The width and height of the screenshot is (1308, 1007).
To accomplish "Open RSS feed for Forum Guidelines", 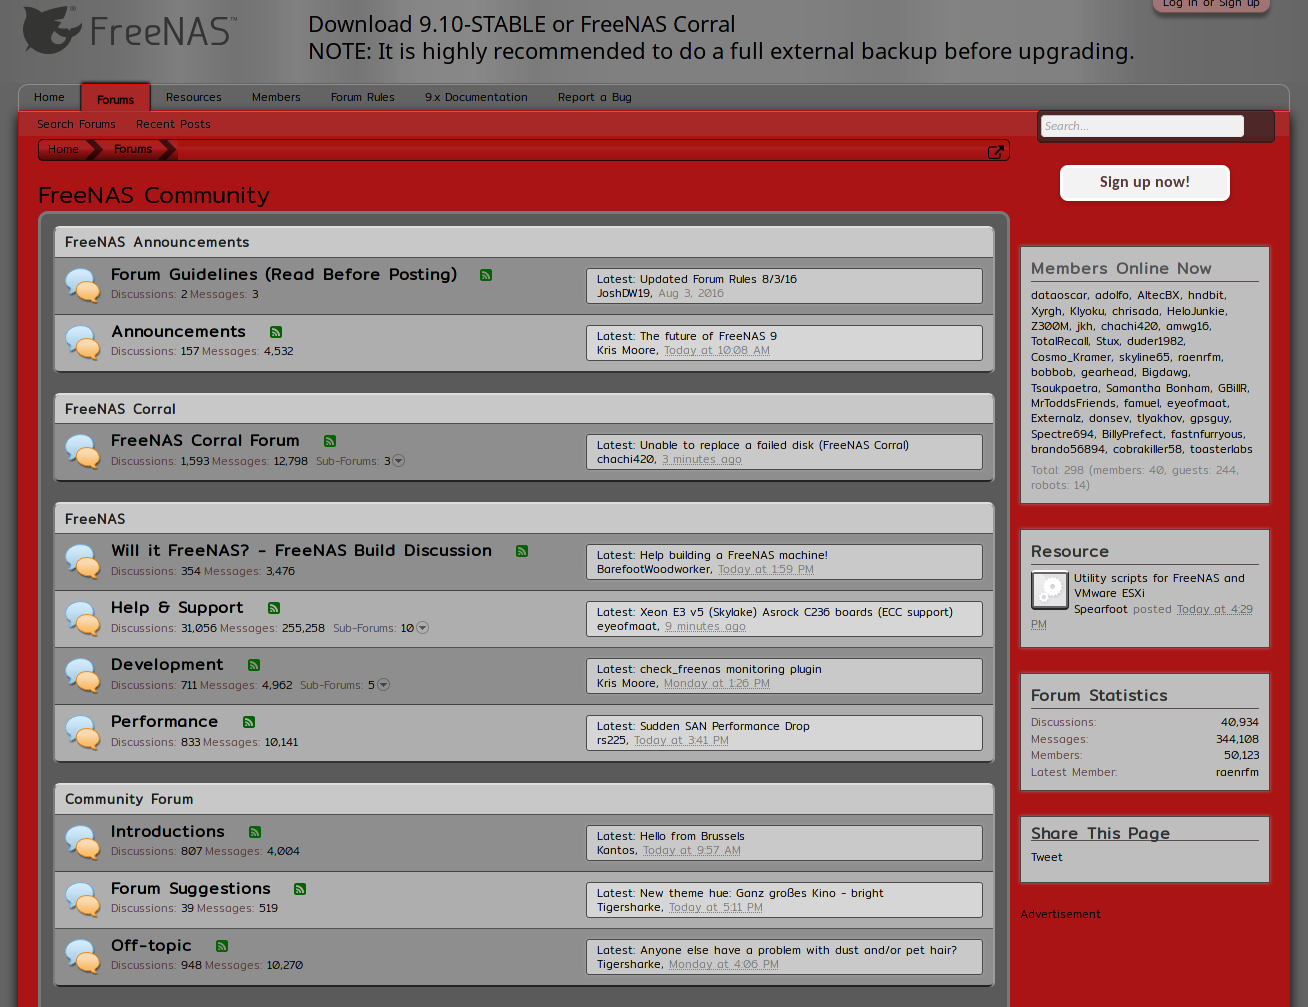I will click(486, 275).
